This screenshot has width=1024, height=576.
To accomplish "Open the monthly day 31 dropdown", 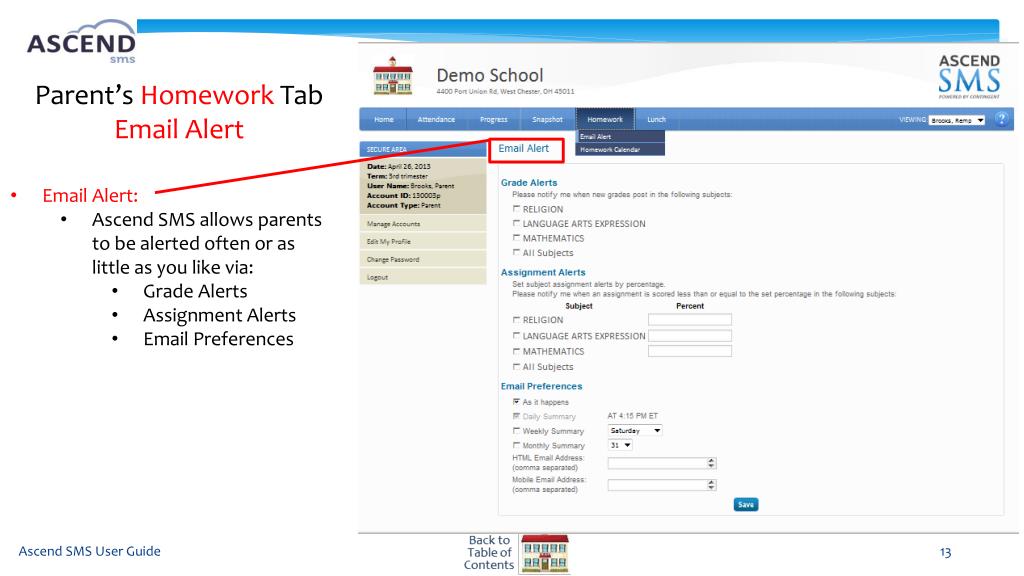I will pyautogui.click(x=620, y=445).
